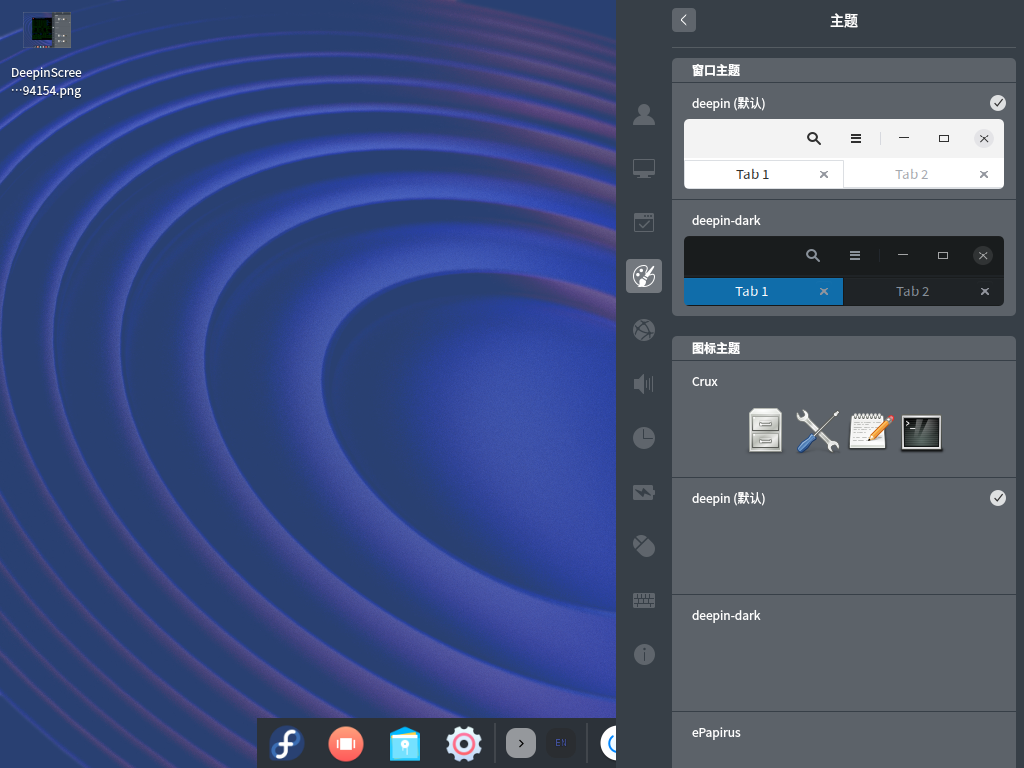The image size is (1024, 768).
Task: Open Default Applications sidebar icon
Action: [x=644, y=222]
